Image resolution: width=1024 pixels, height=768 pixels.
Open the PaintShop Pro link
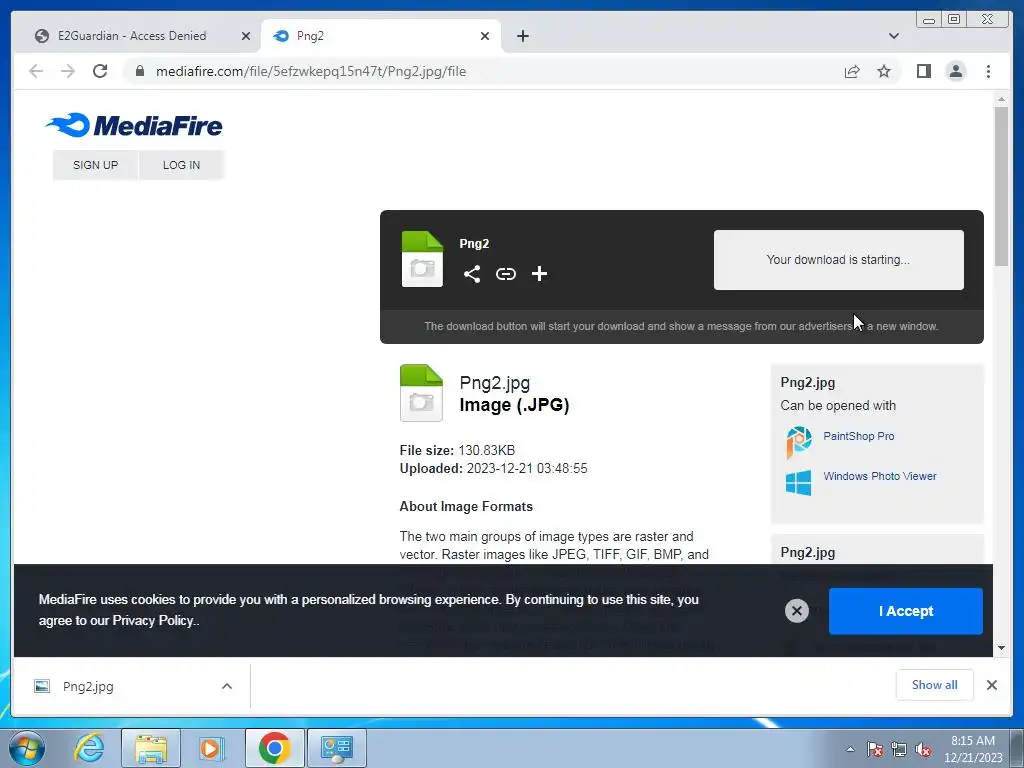click(x=858, y=436)
